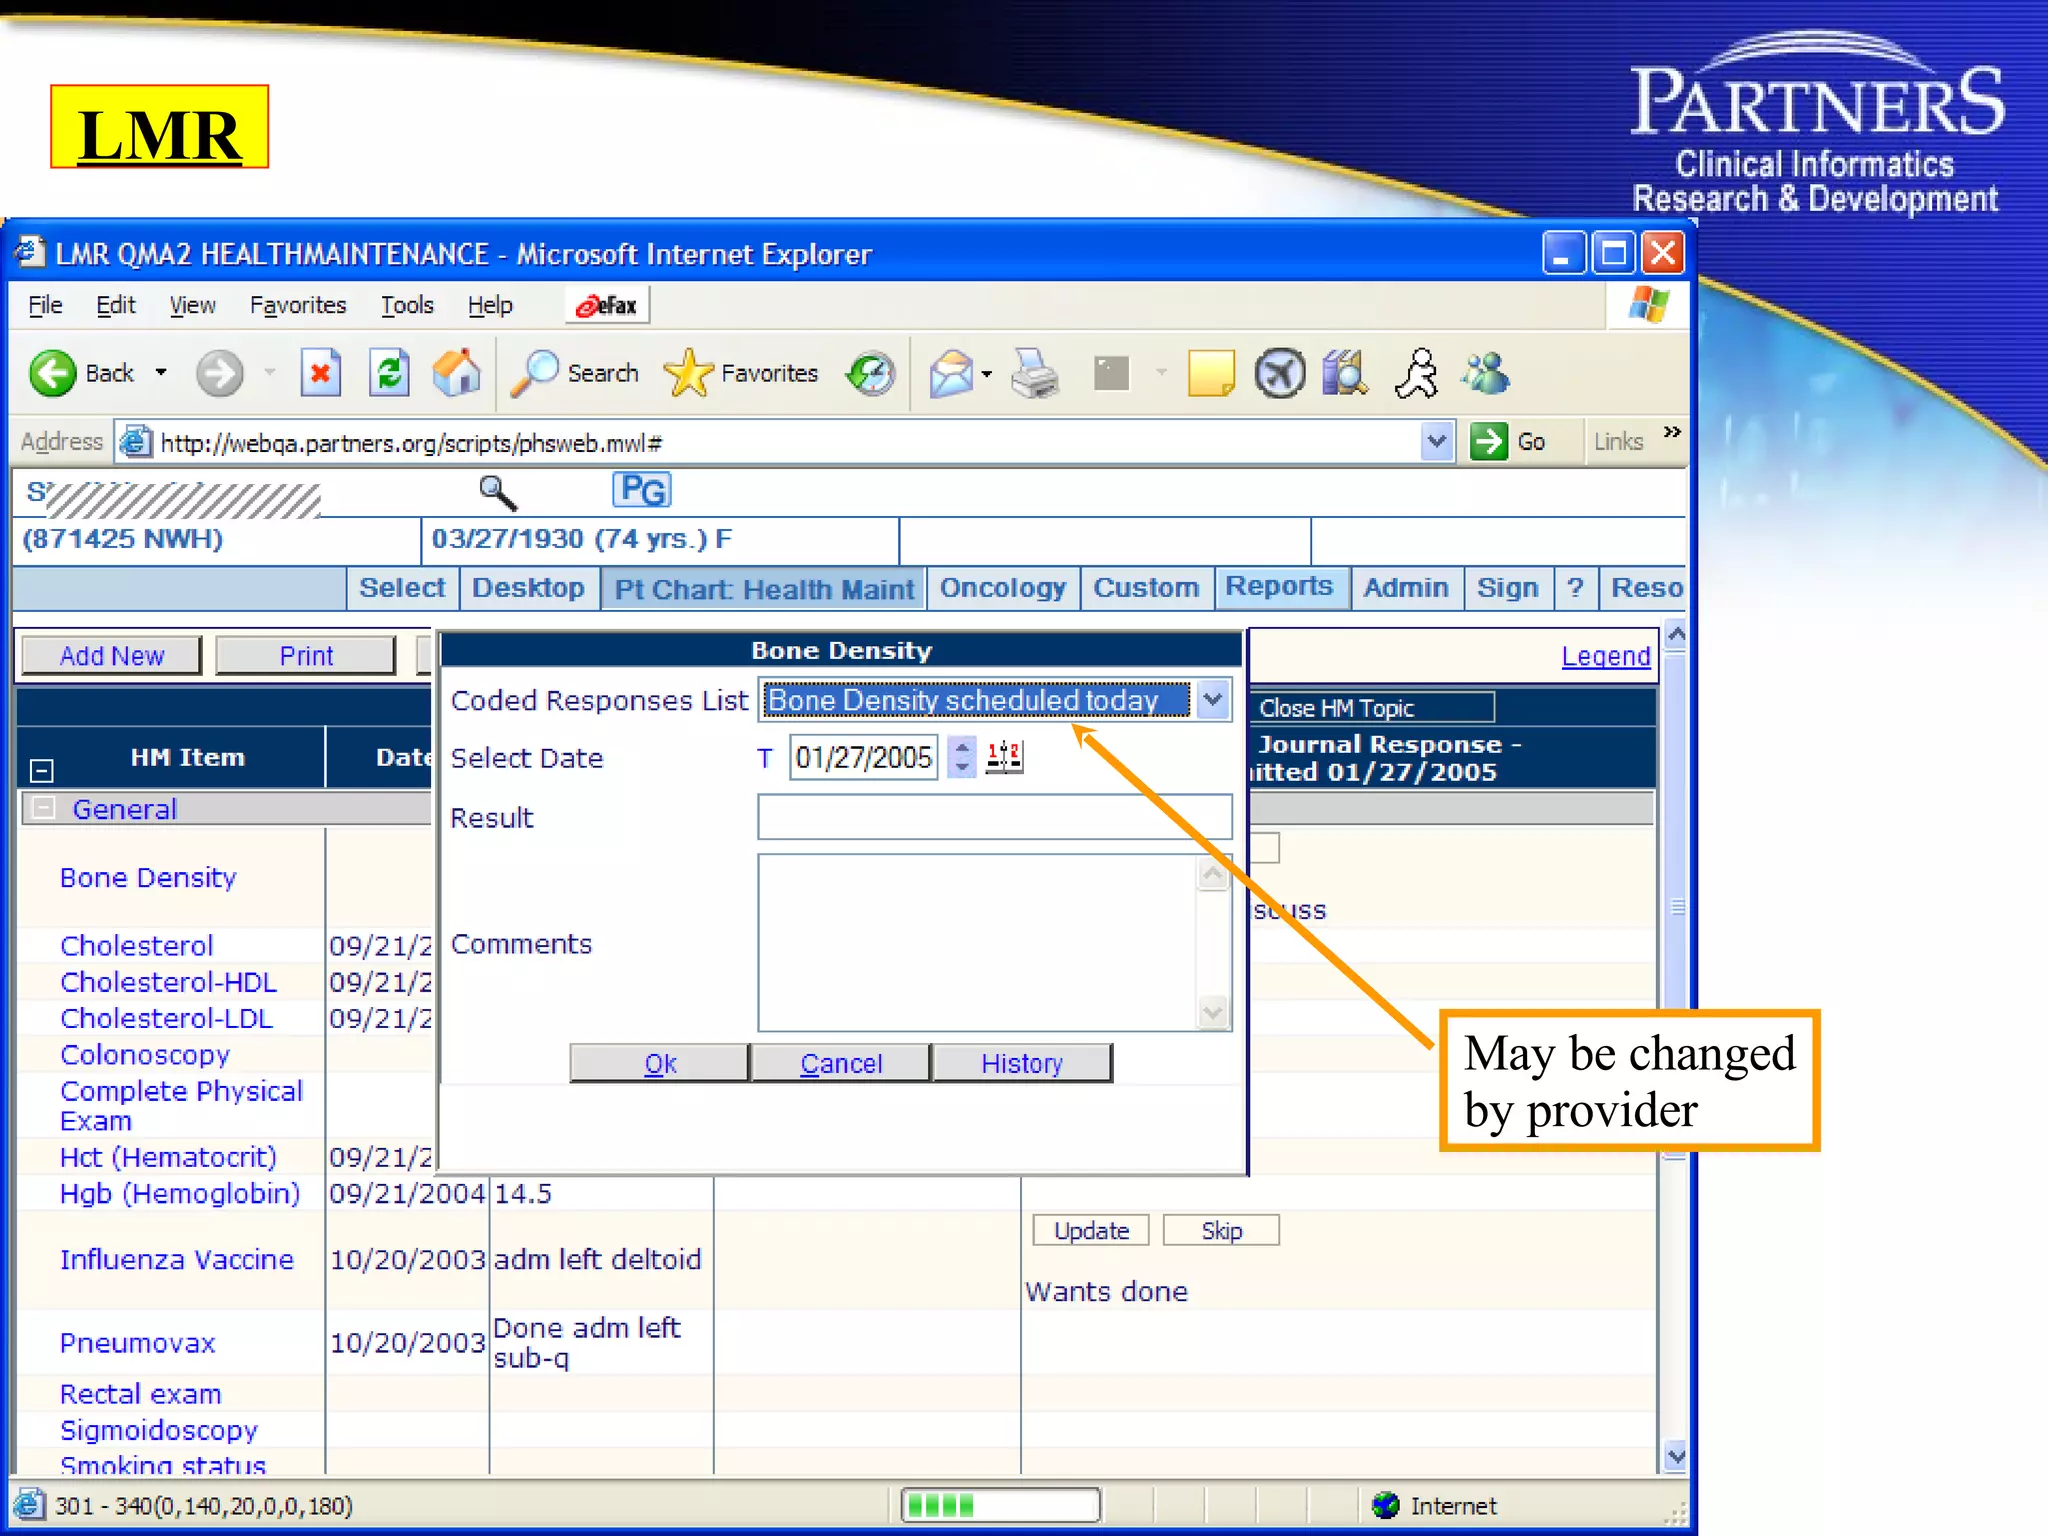Click the Print toolbar printer icon
Screen dimensions: 2048x1536
(x=1034, y=374)
